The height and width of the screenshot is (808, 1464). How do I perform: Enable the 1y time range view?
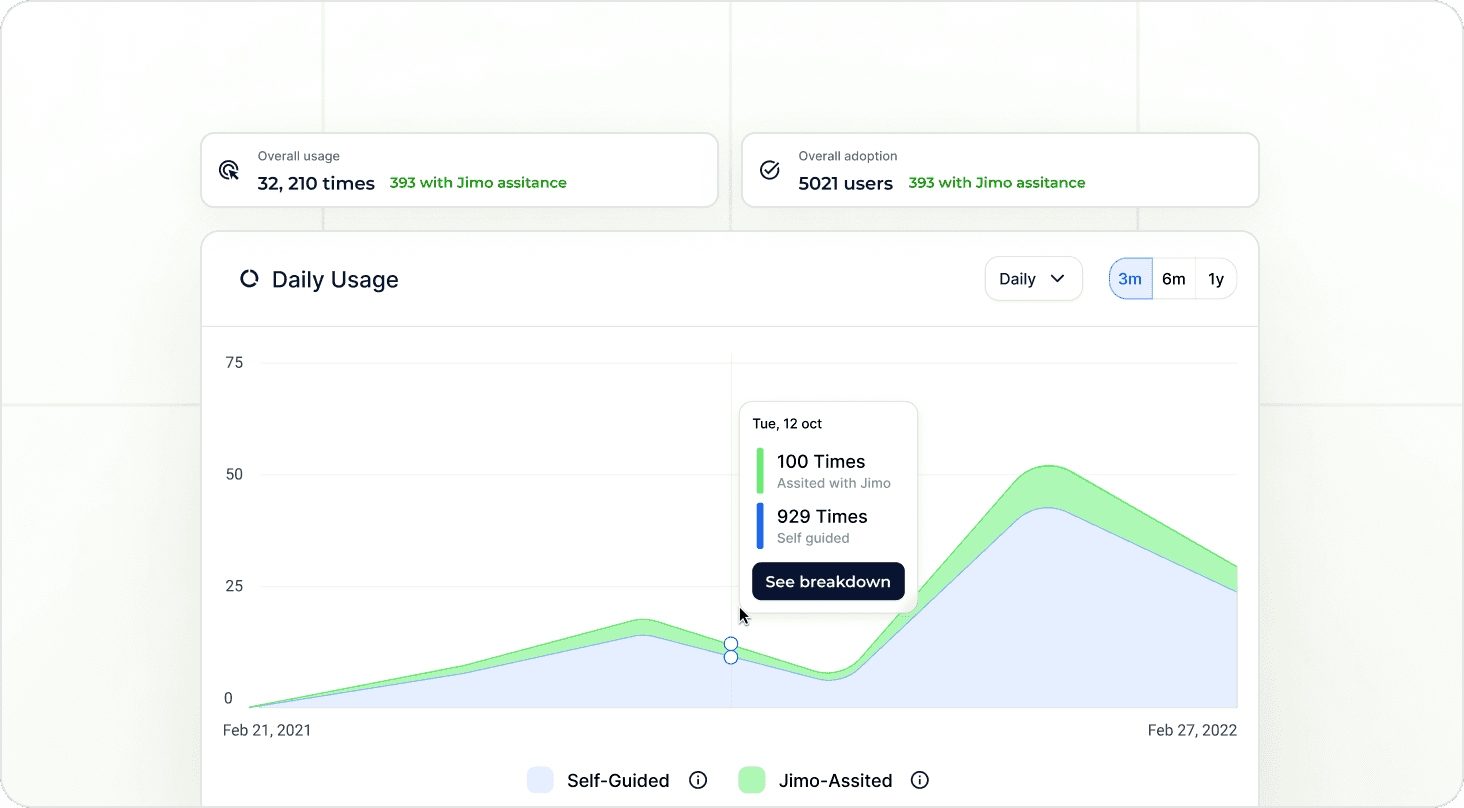tap(1216, 278)
